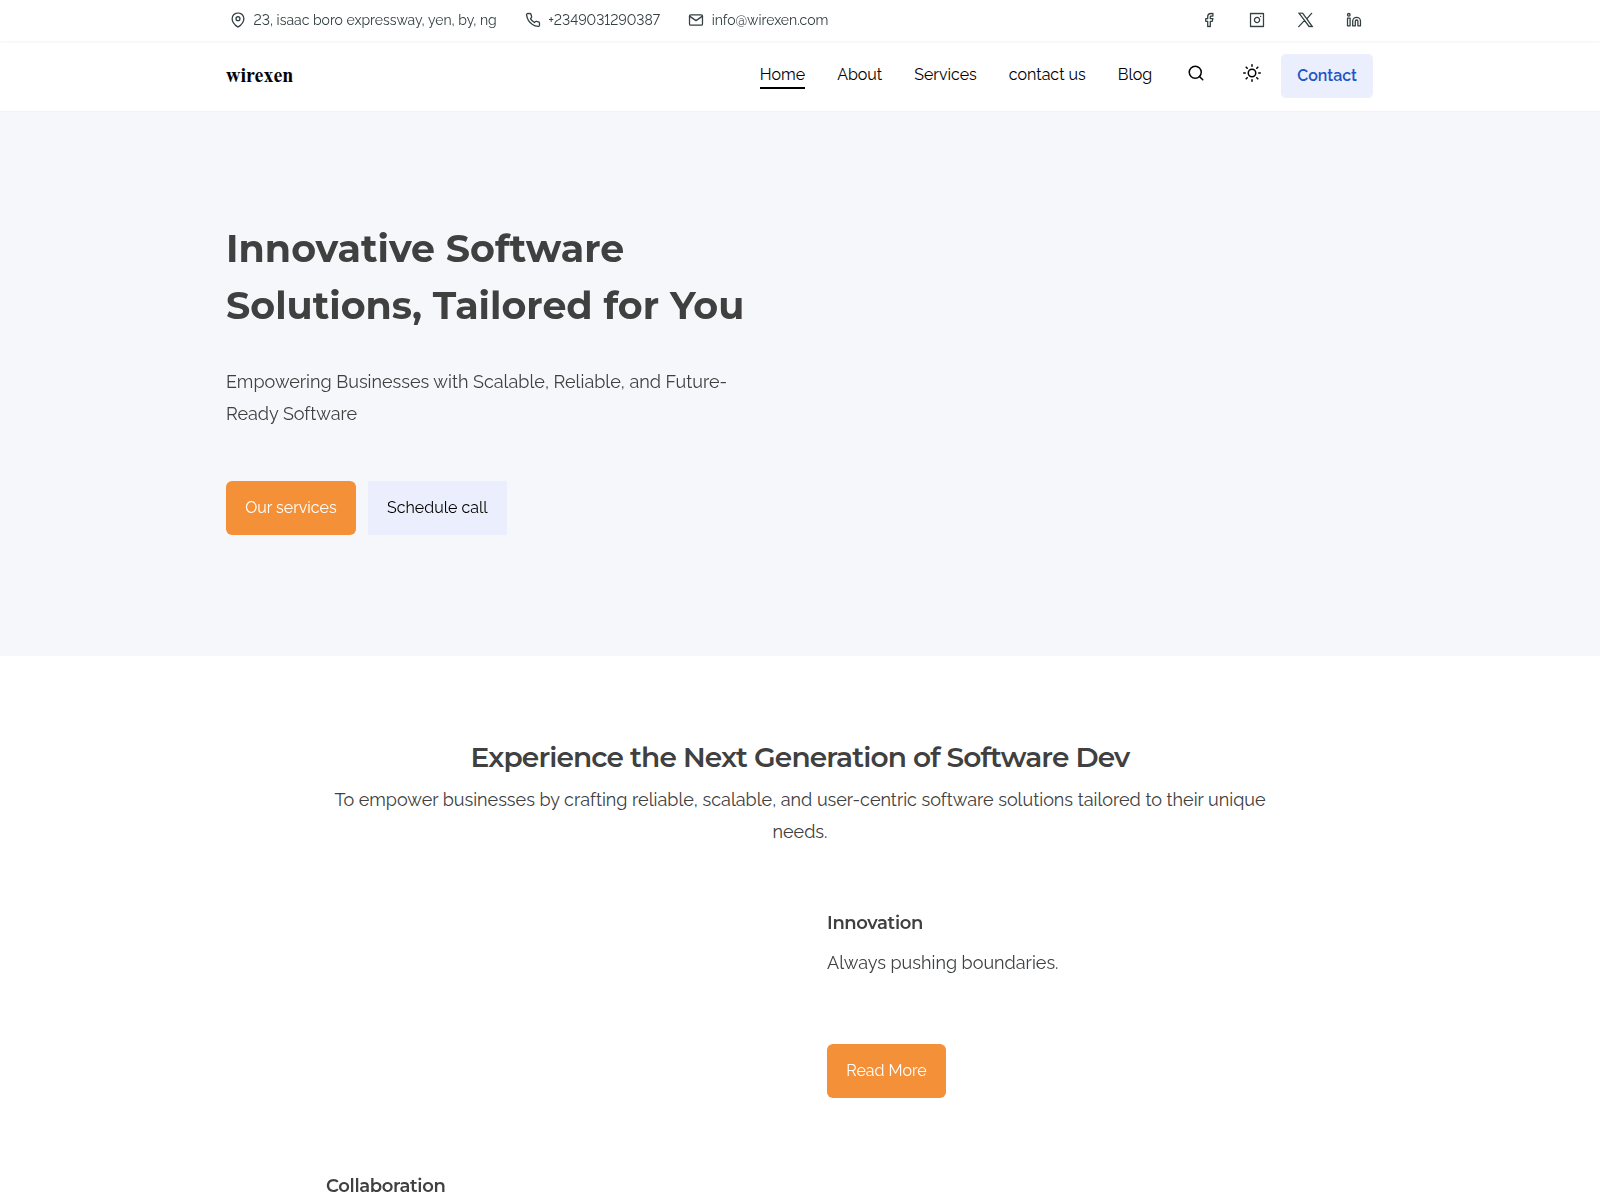Click the wirexen logo
Screen dimensions: 1600x1200
tap(259, 76)
